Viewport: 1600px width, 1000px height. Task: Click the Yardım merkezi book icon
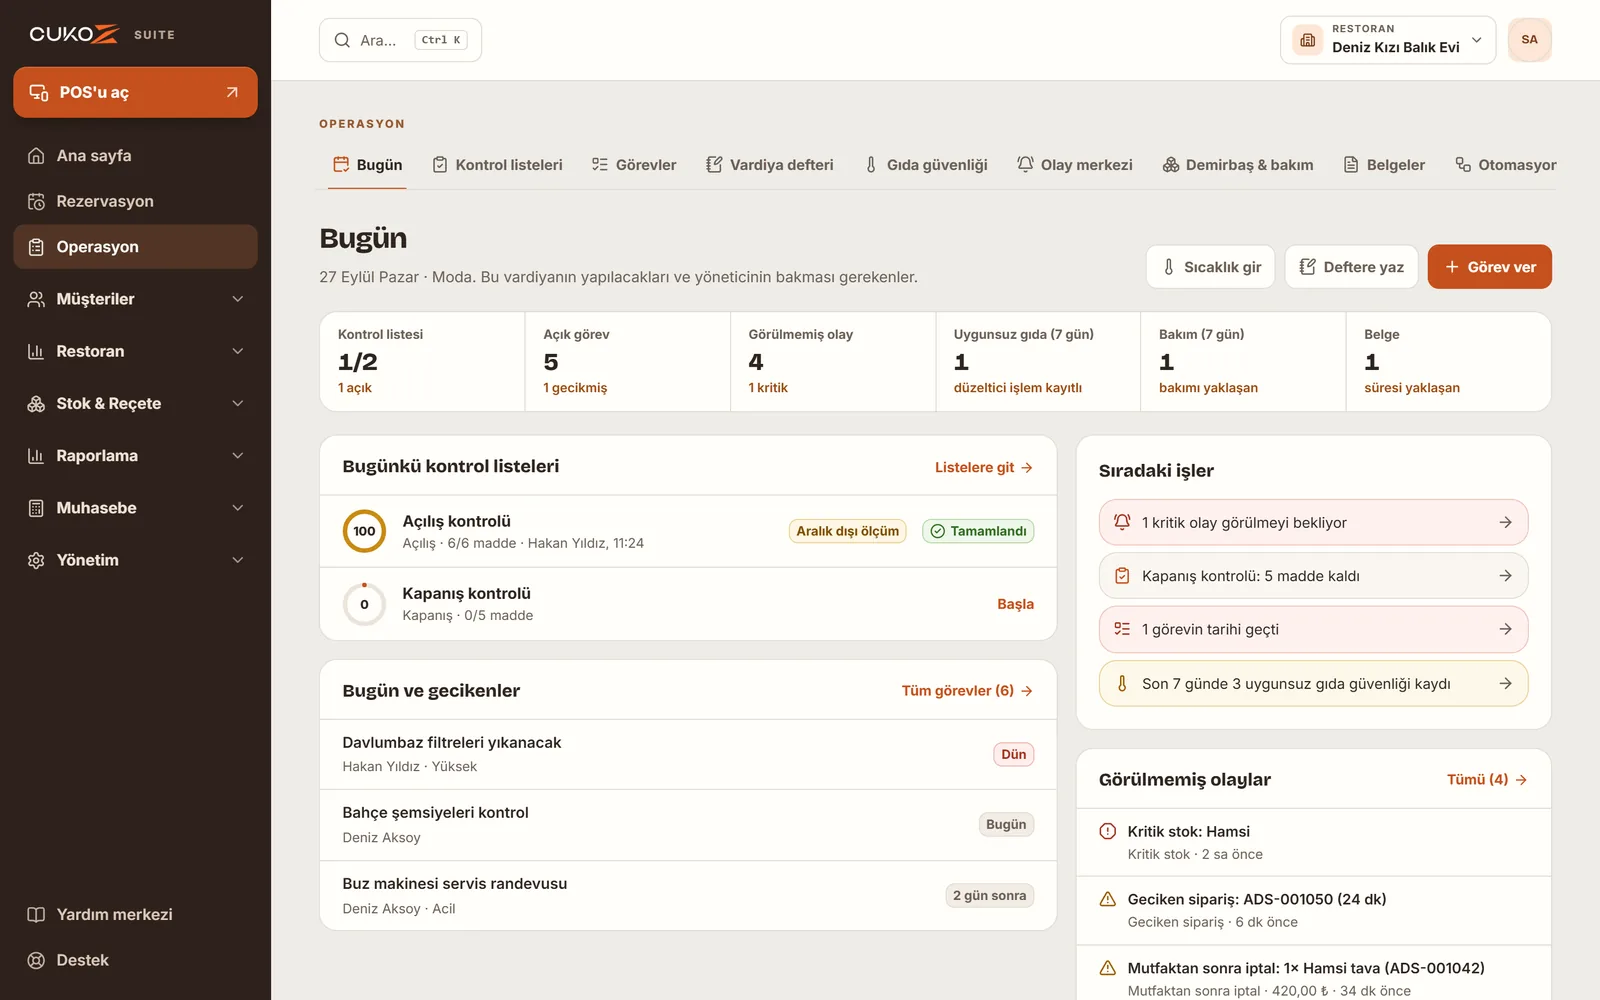coord(36,915)
